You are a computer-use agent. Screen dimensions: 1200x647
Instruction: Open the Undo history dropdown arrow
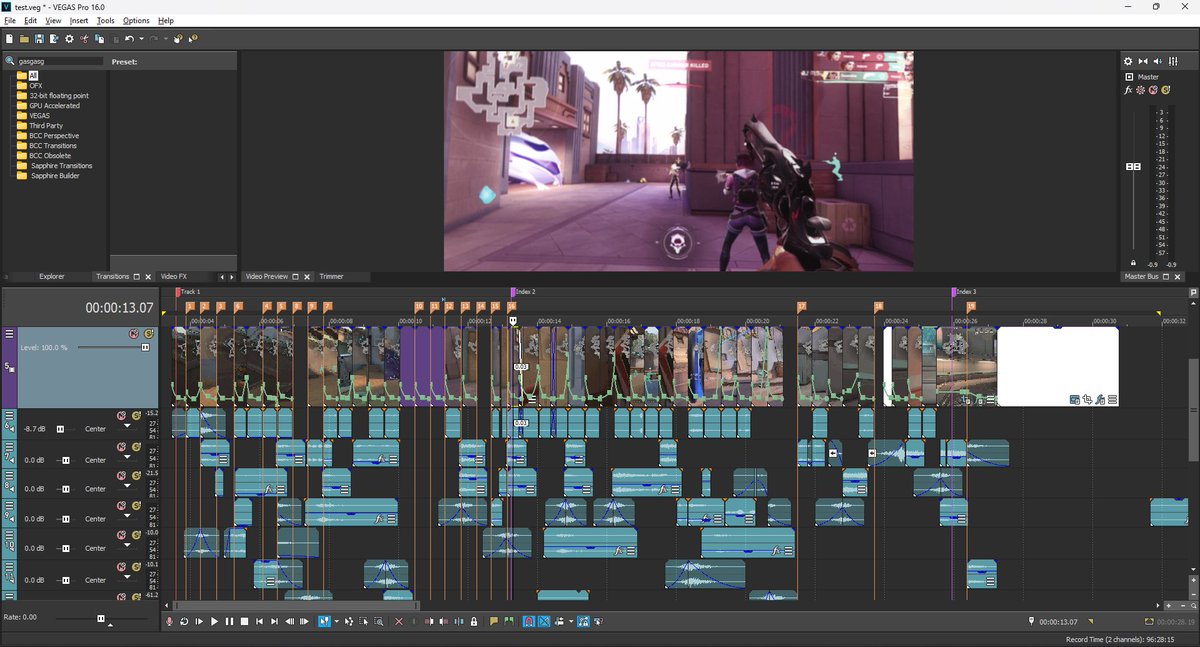pyautogui.click(x=141, y=39)
